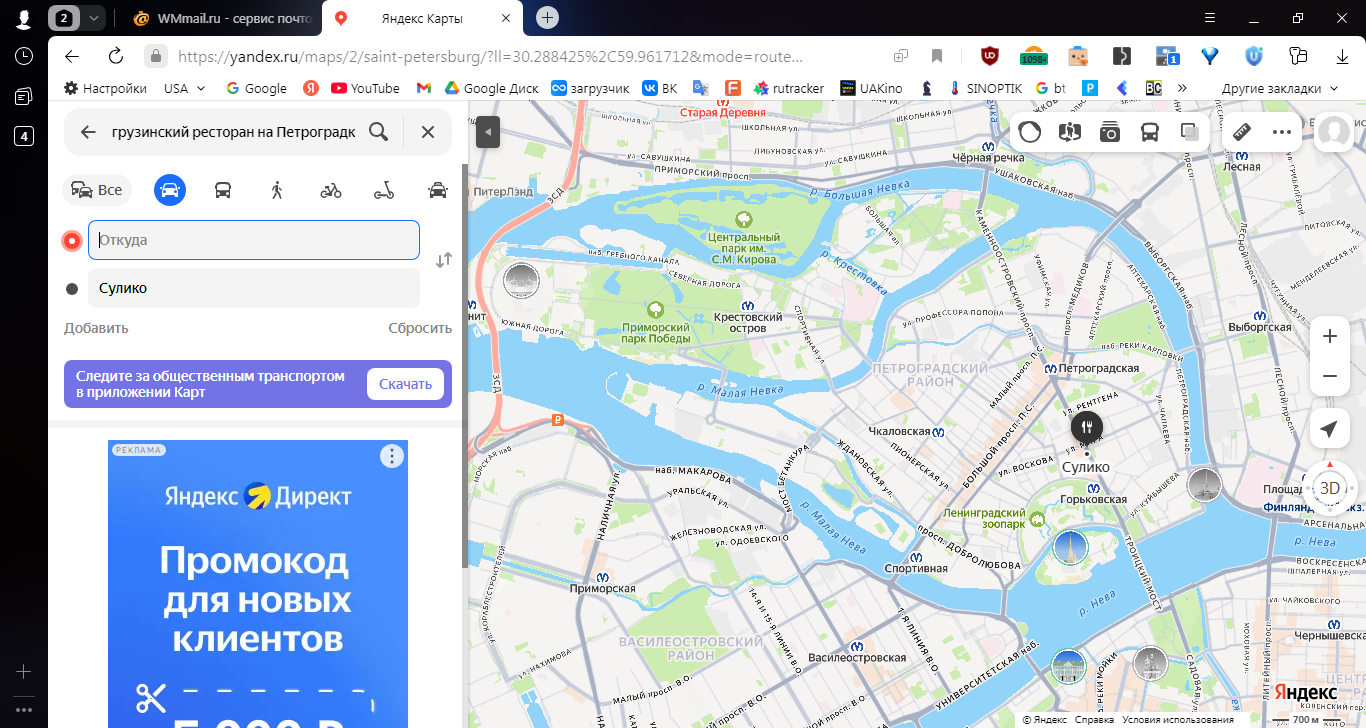Expand the Другие закладки folder
Image resolution: width=1366 pixels, height=728 pixels.
[1280, 88]
